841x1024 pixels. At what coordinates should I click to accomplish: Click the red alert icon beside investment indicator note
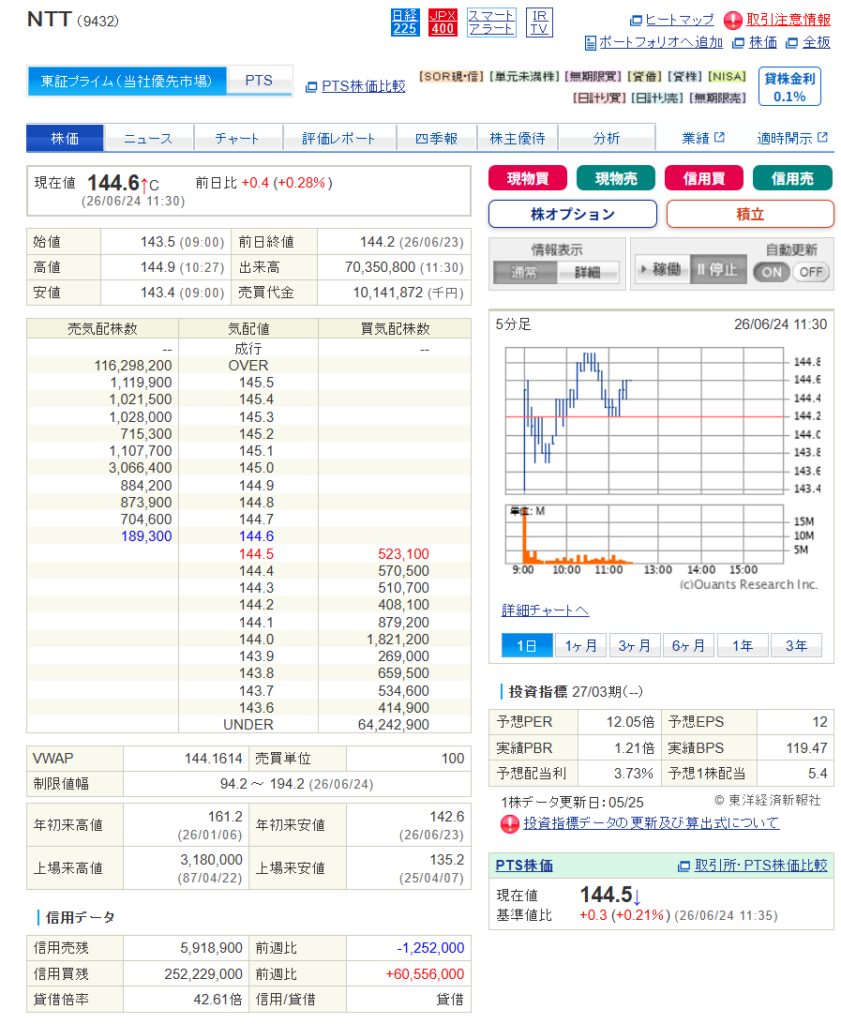509,824
